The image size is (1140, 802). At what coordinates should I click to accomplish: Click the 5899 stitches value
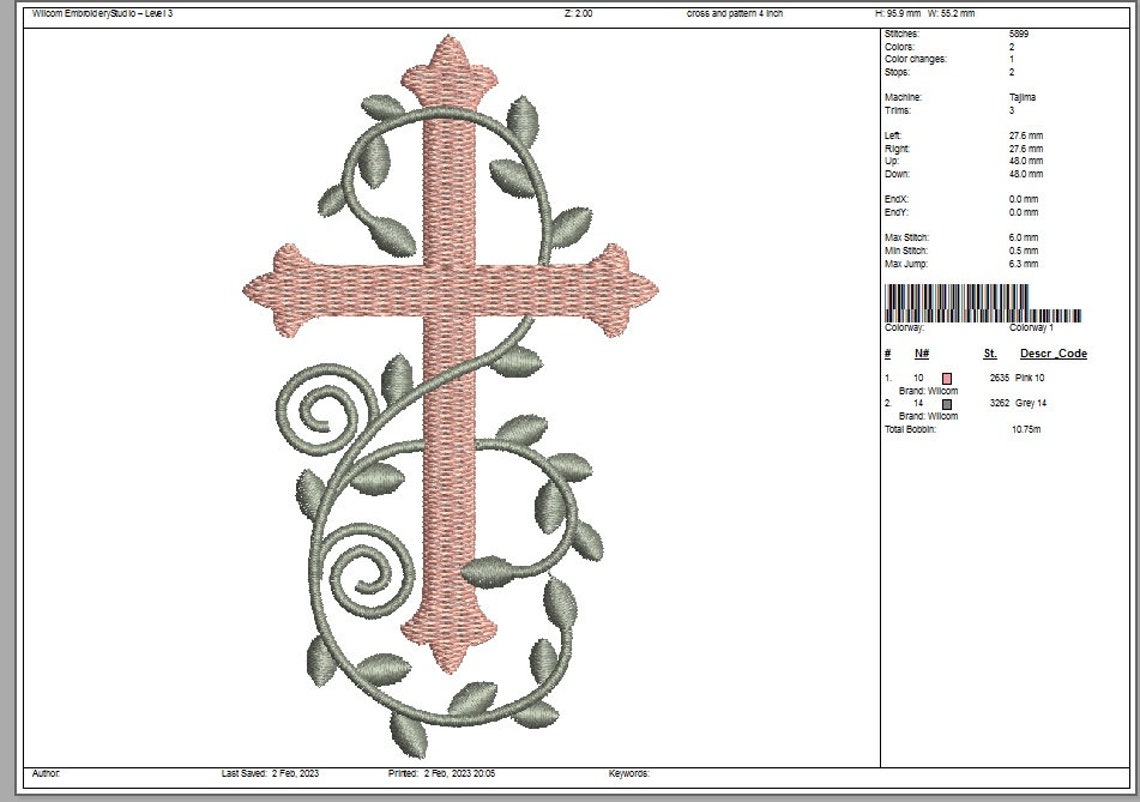tap(1019, 33)
